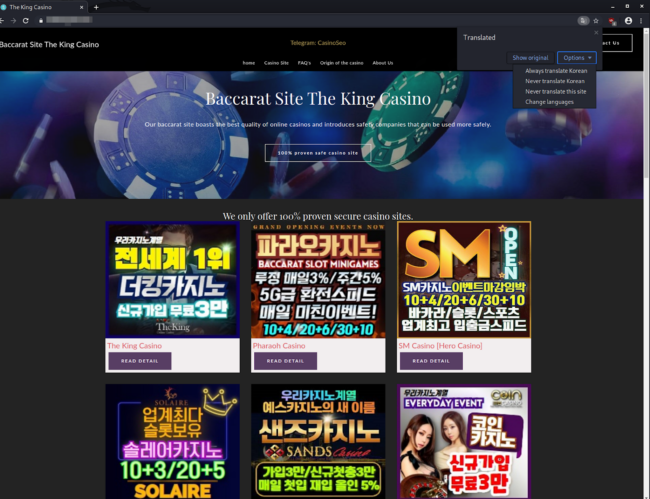Open the Pharaoh Casino banner image

pyautogui.click(x=318, y=280)
